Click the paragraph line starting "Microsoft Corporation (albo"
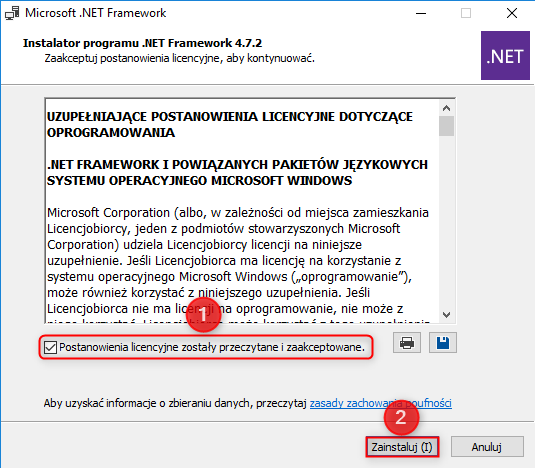 [x=238, y=213]
